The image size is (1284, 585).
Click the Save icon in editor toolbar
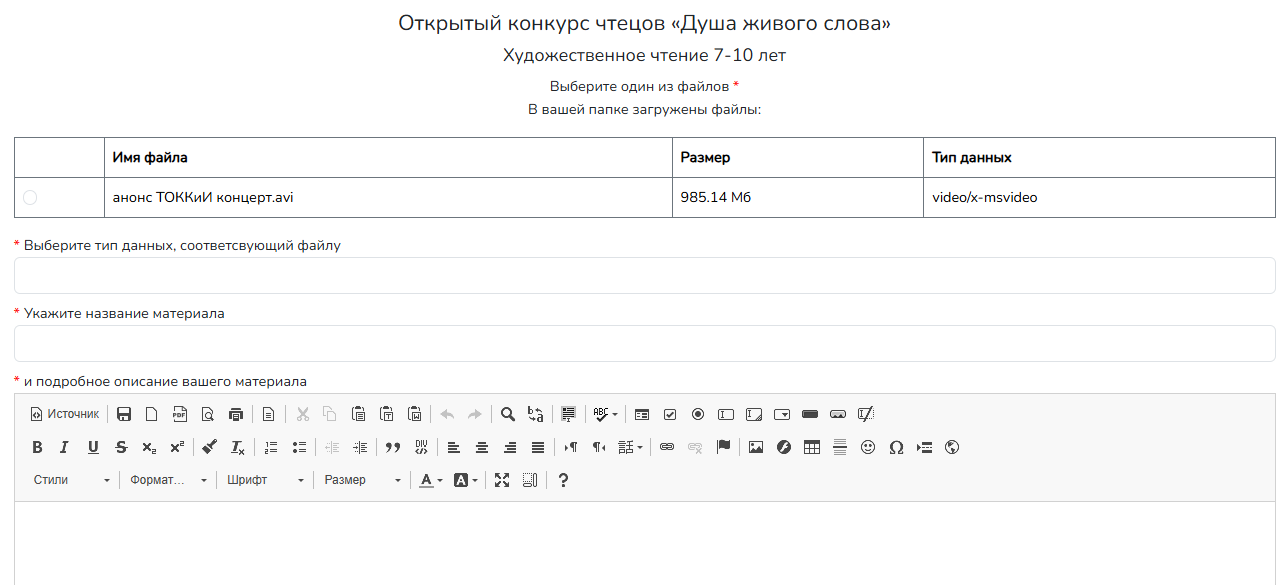click(125, 414)
